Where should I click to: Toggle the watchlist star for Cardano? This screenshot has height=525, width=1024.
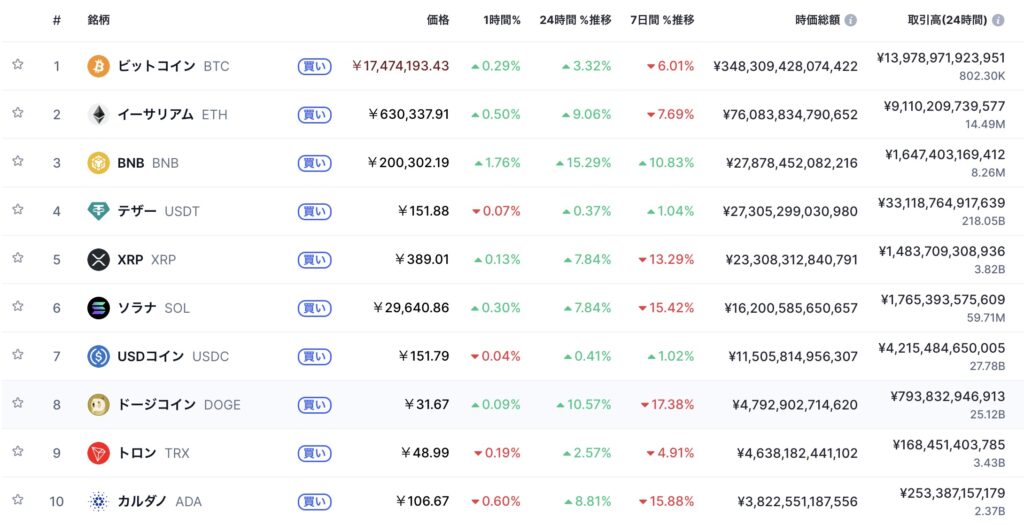18,499
